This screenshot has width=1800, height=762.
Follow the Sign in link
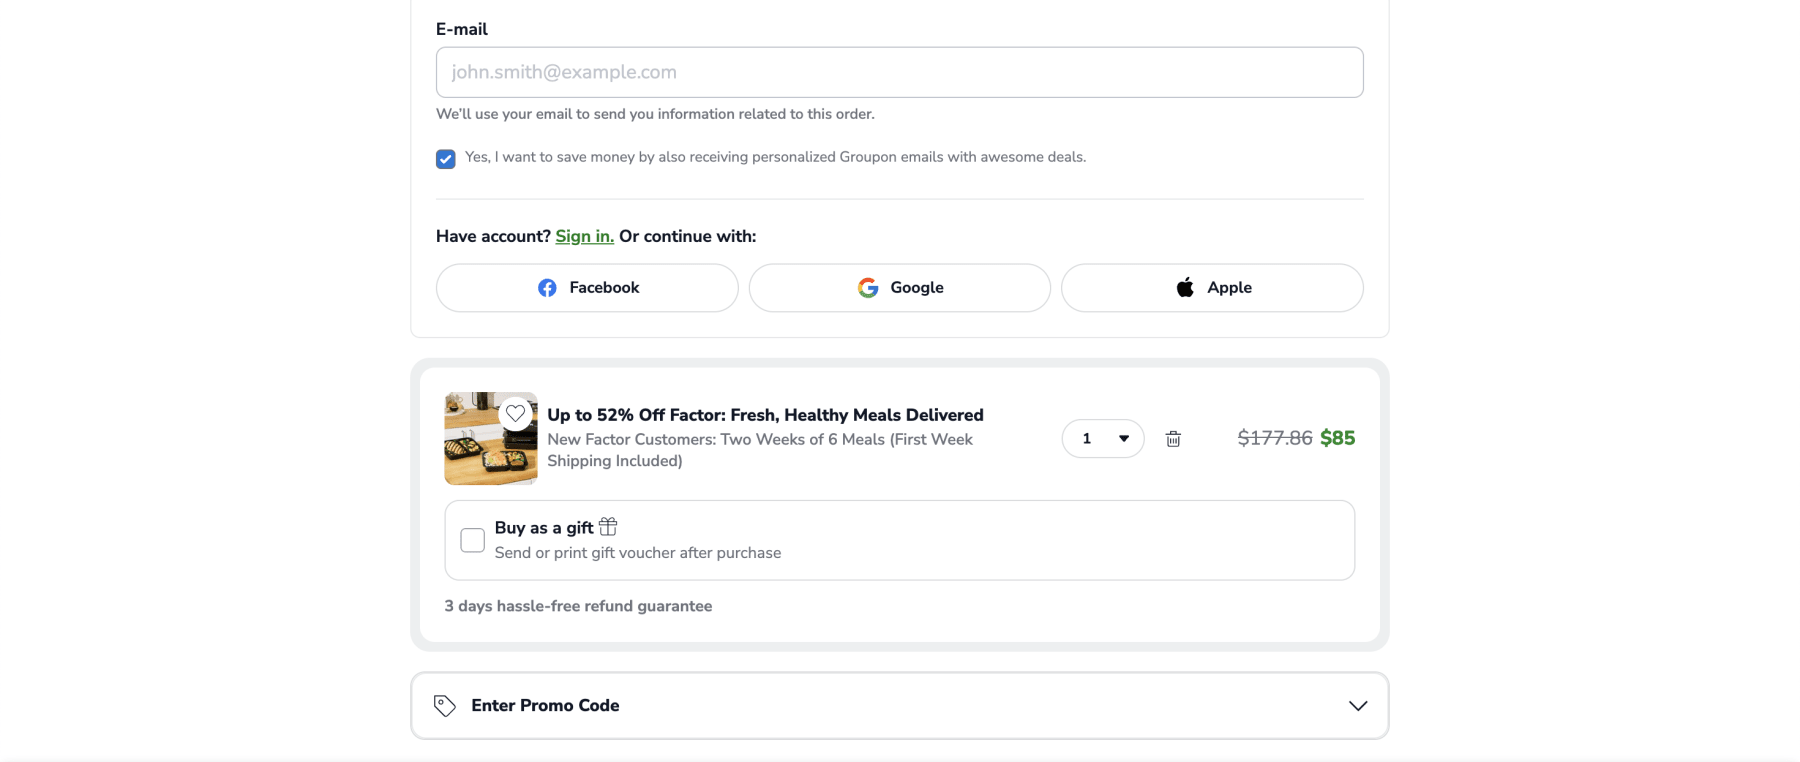584,236
